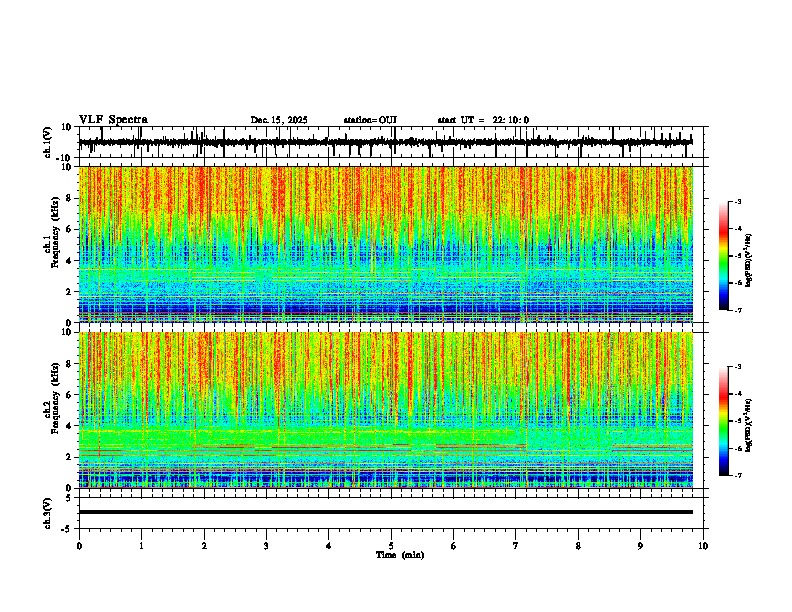The height and width of the screenshot is (612, 792).
Task: Click the ch.1 "Frequency (kHz)" axis label
Action: 55,232
